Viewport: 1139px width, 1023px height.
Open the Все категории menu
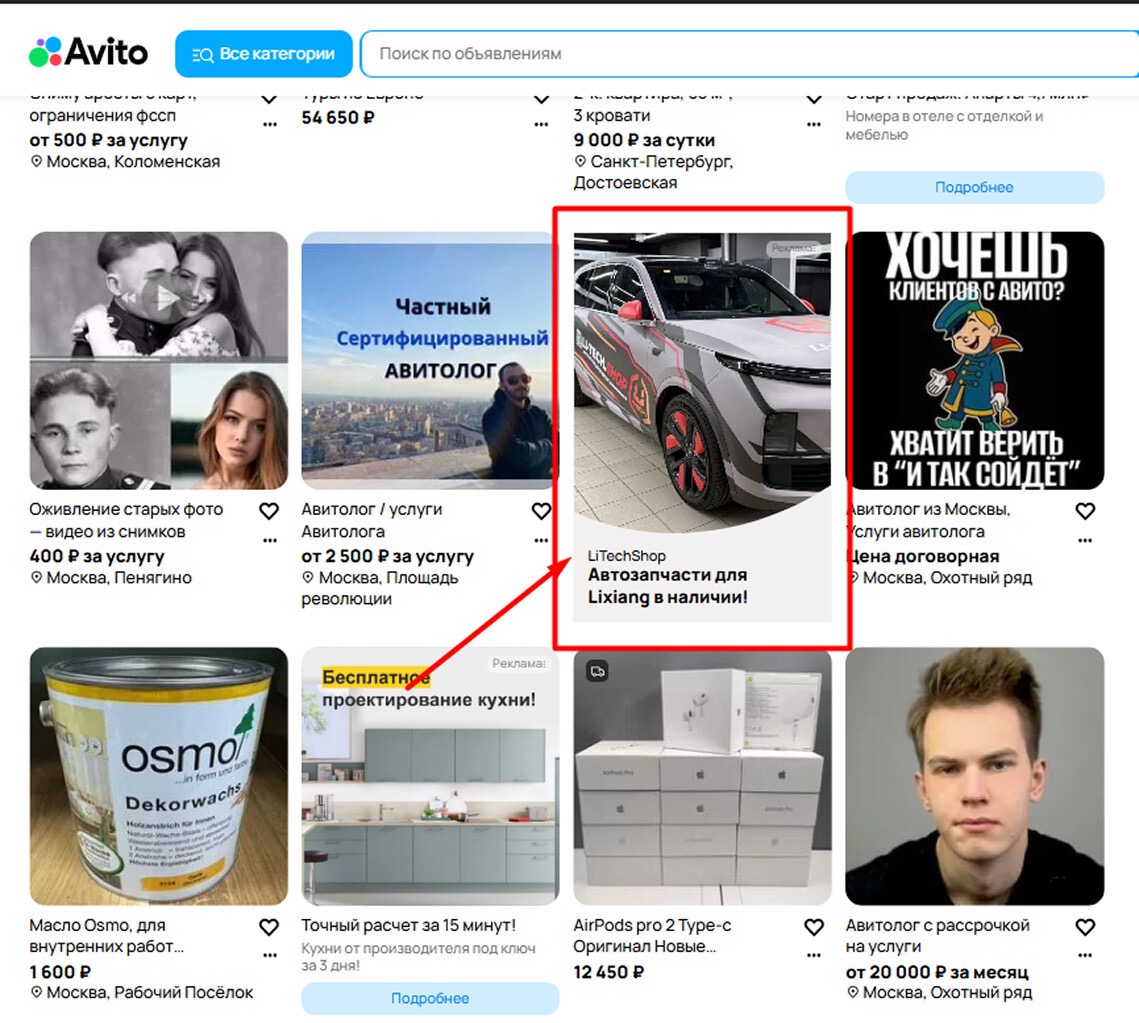pyautogui.click(x=263, y=54)
